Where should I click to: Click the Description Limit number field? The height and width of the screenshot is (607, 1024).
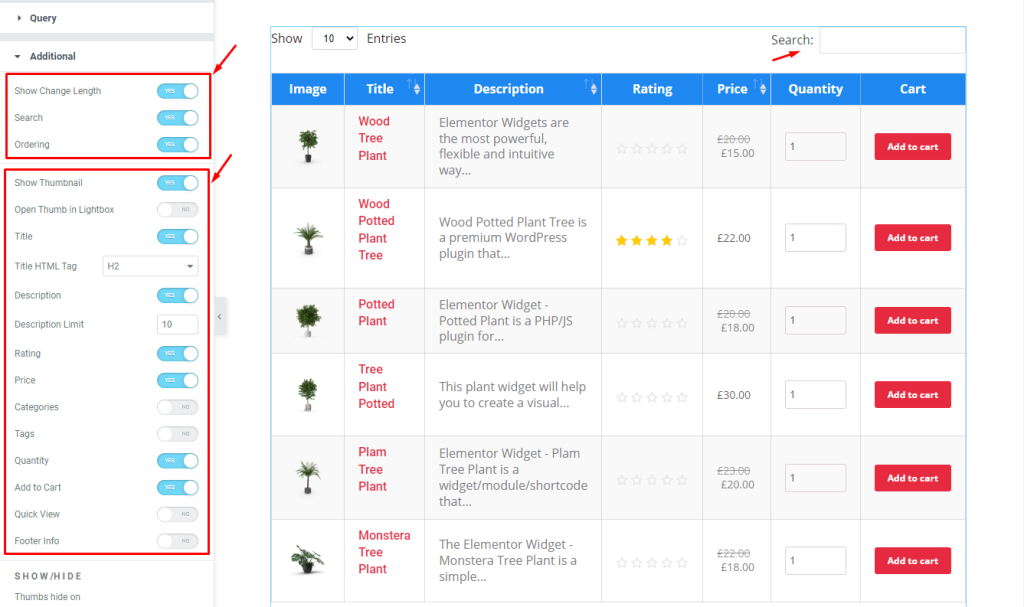[178, 324]
